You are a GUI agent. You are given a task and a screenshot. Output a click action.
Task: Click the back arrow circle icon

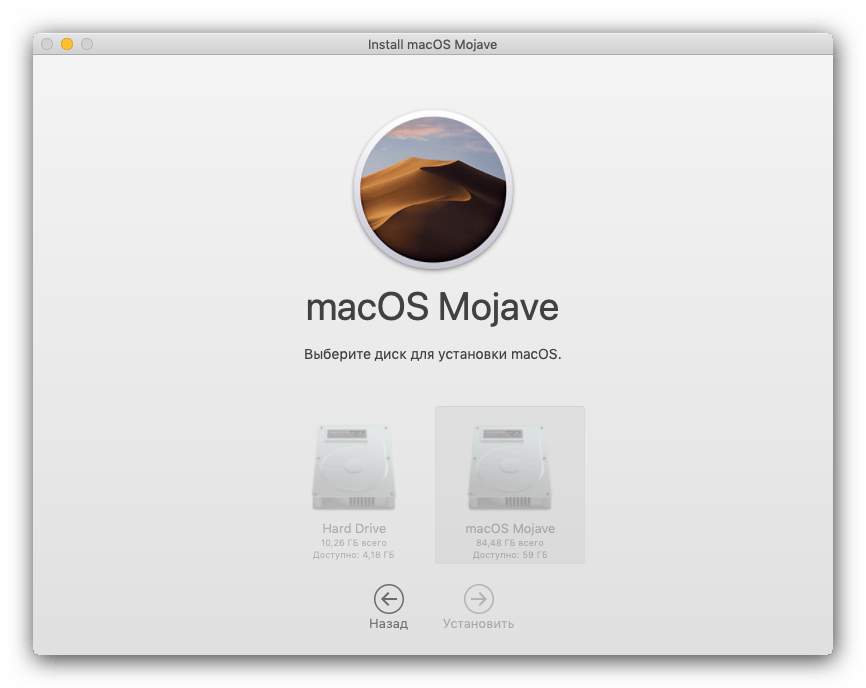click(x=388, y=598)
